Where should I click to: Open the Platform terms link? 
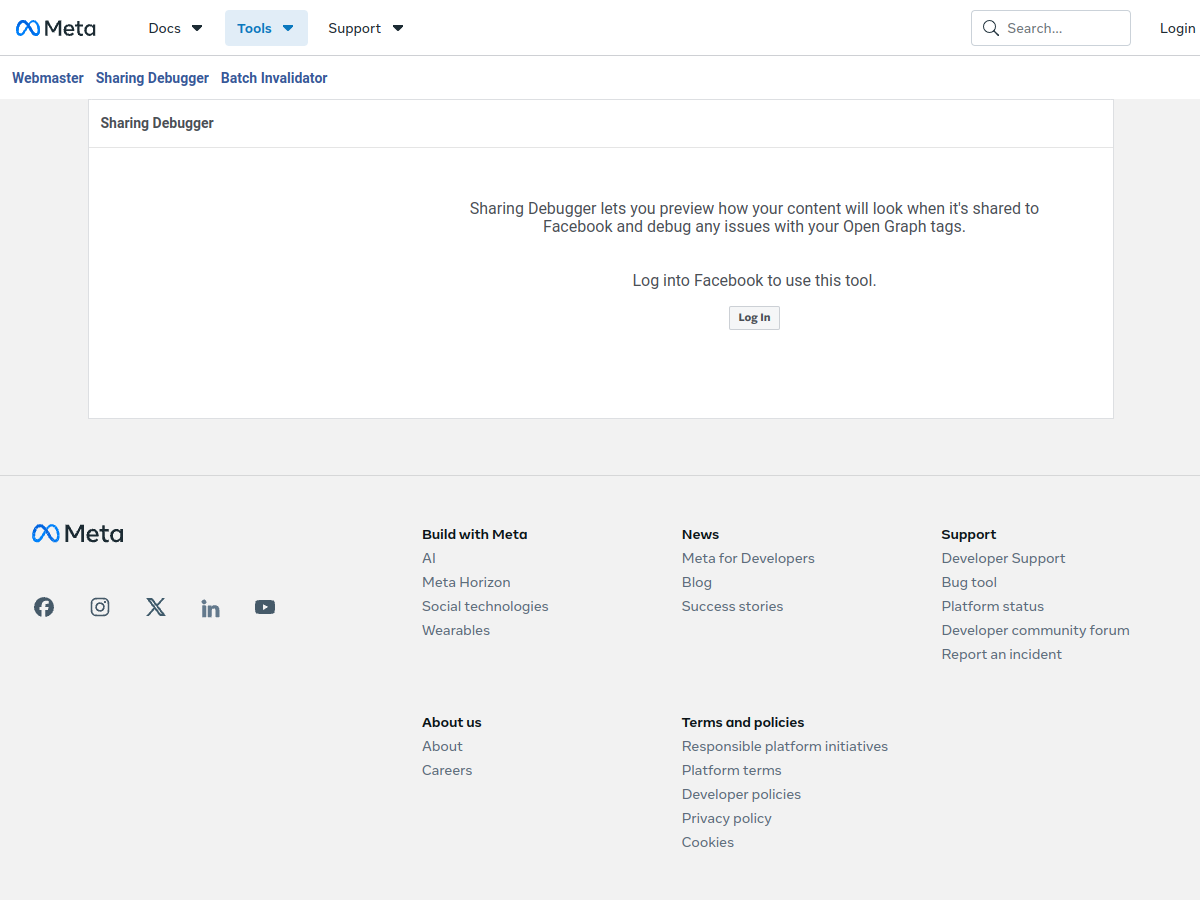732,770
